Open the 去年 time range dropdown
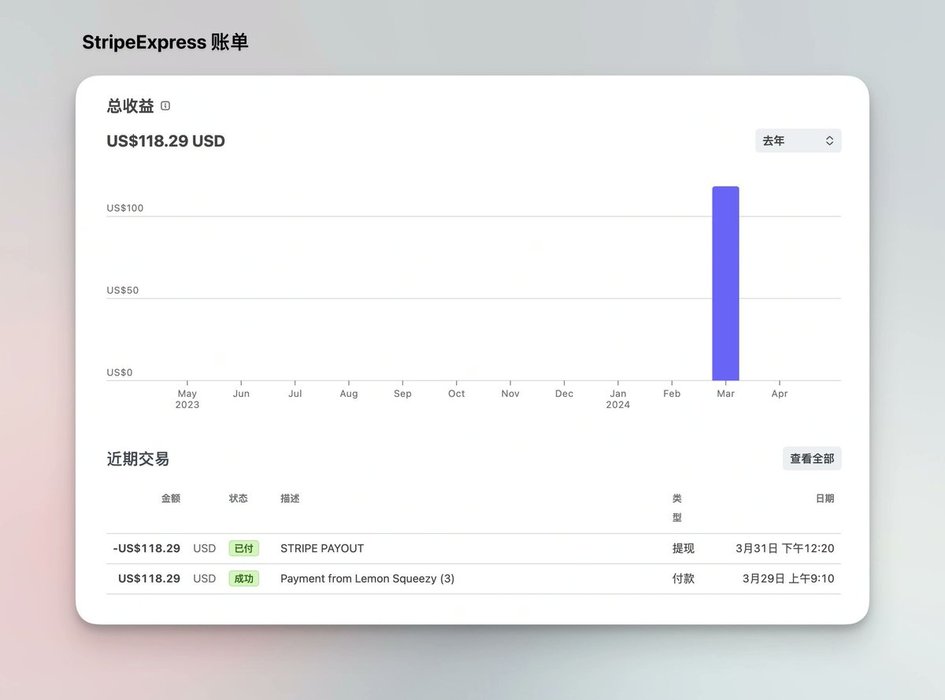 point(797,141)
